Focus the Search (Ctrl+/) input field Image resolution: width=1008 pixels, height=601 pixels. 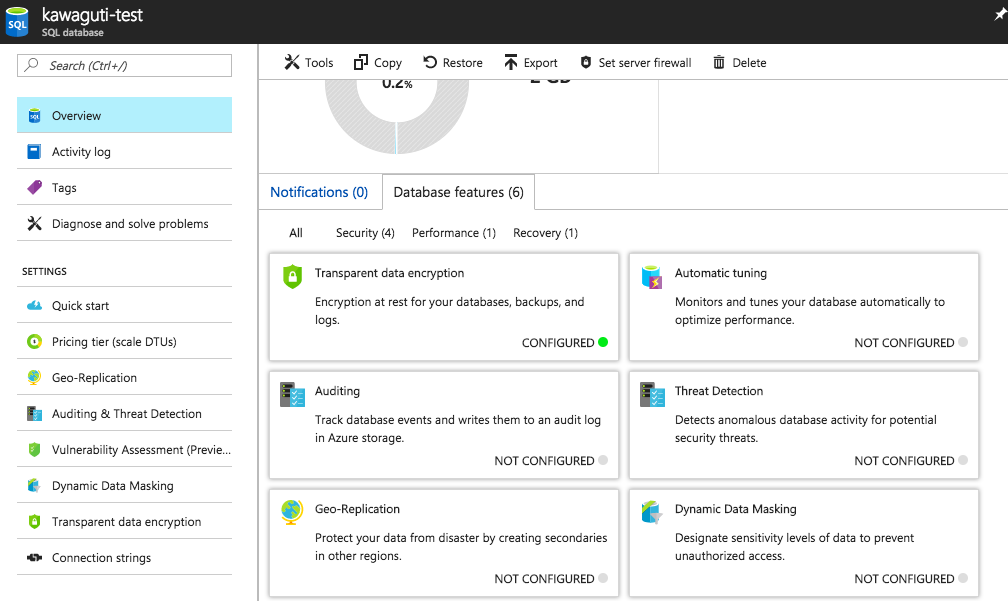[124, 65]
